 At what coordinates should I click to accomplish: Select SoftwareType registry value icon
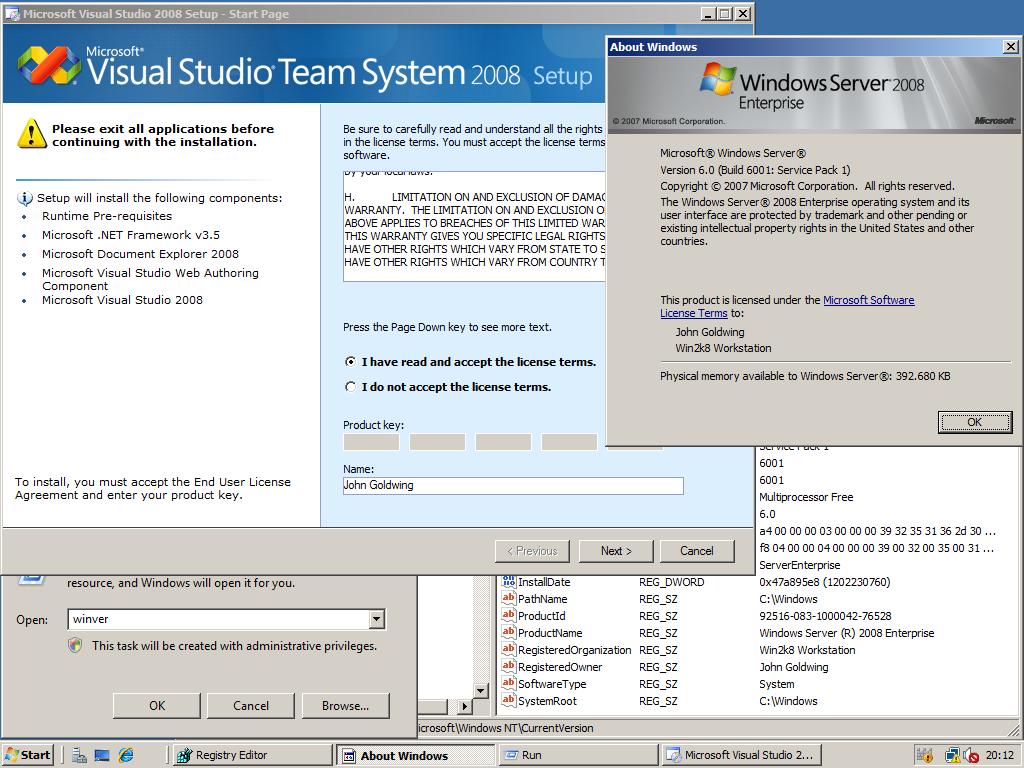pos(508,683)
